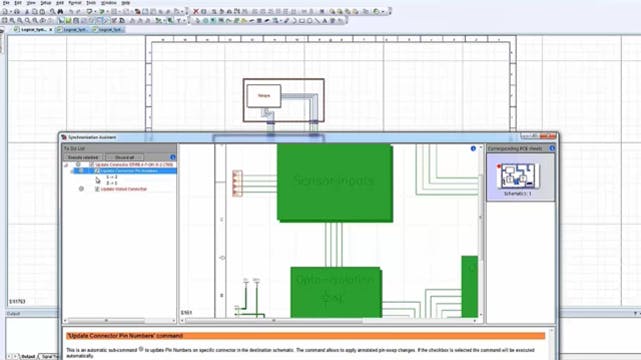Click Discard all button in To Do List
Image resolution: width=641 pixels, height=360 pixels.
coord(124,157)
